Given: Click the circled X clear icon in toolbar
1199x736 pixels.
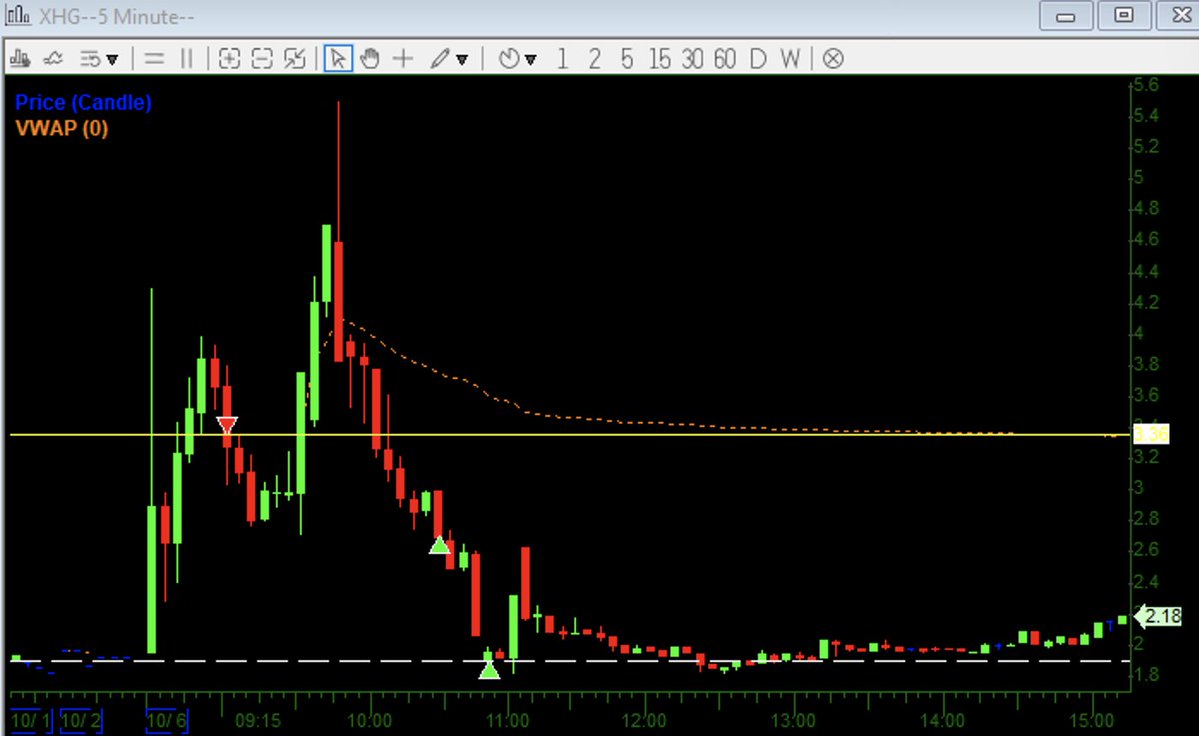Looking at the screenshot, I should click(833, 59).
